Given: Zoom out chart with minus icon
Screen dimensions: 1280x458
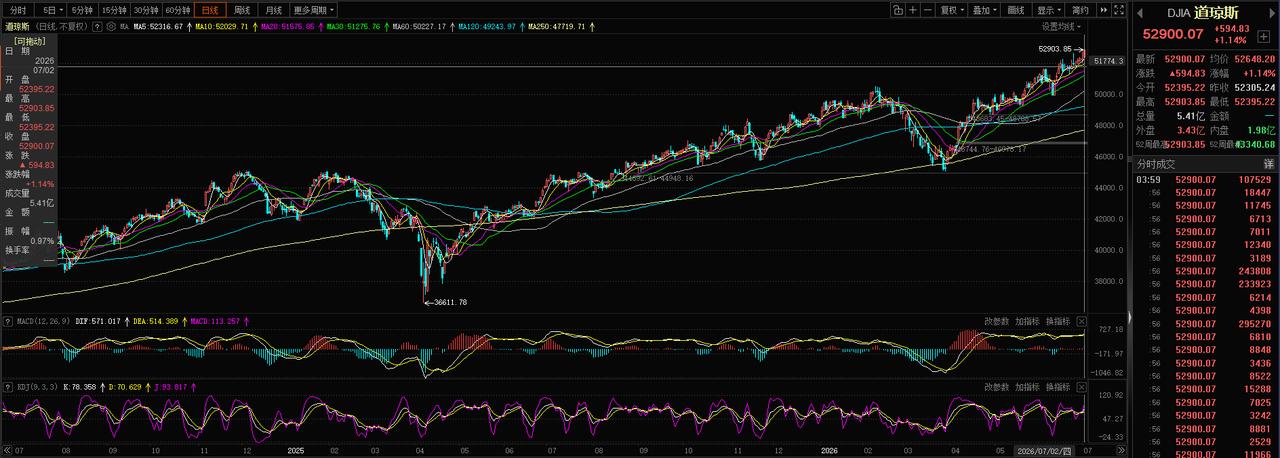Looking at the screenshot, I should [928, 10].
